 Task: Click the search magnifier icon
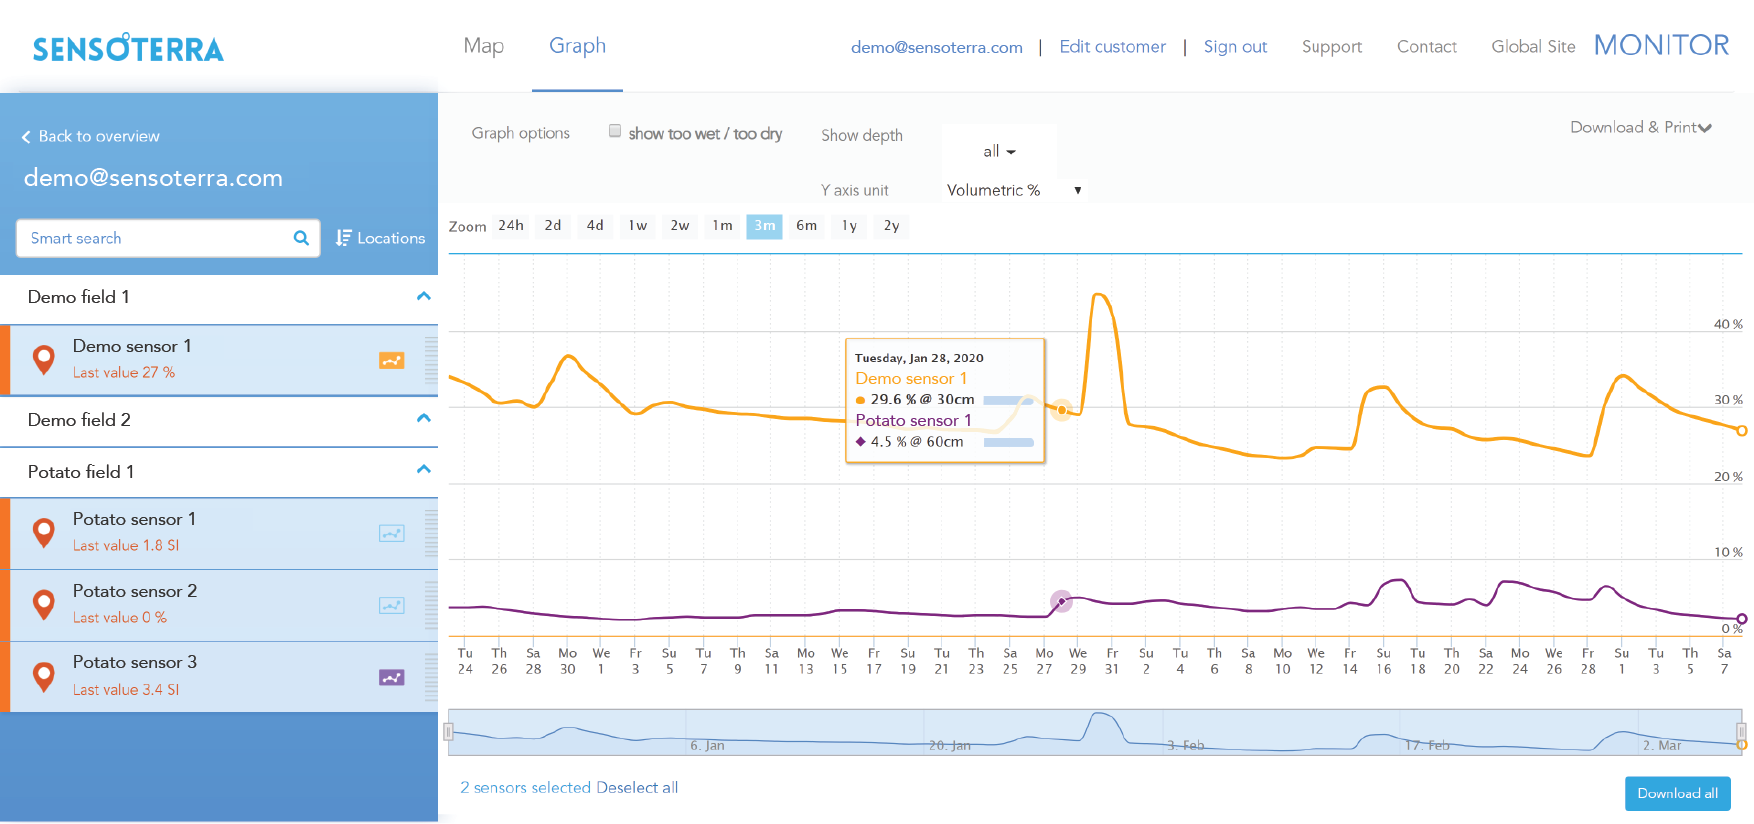pos(301,238)
